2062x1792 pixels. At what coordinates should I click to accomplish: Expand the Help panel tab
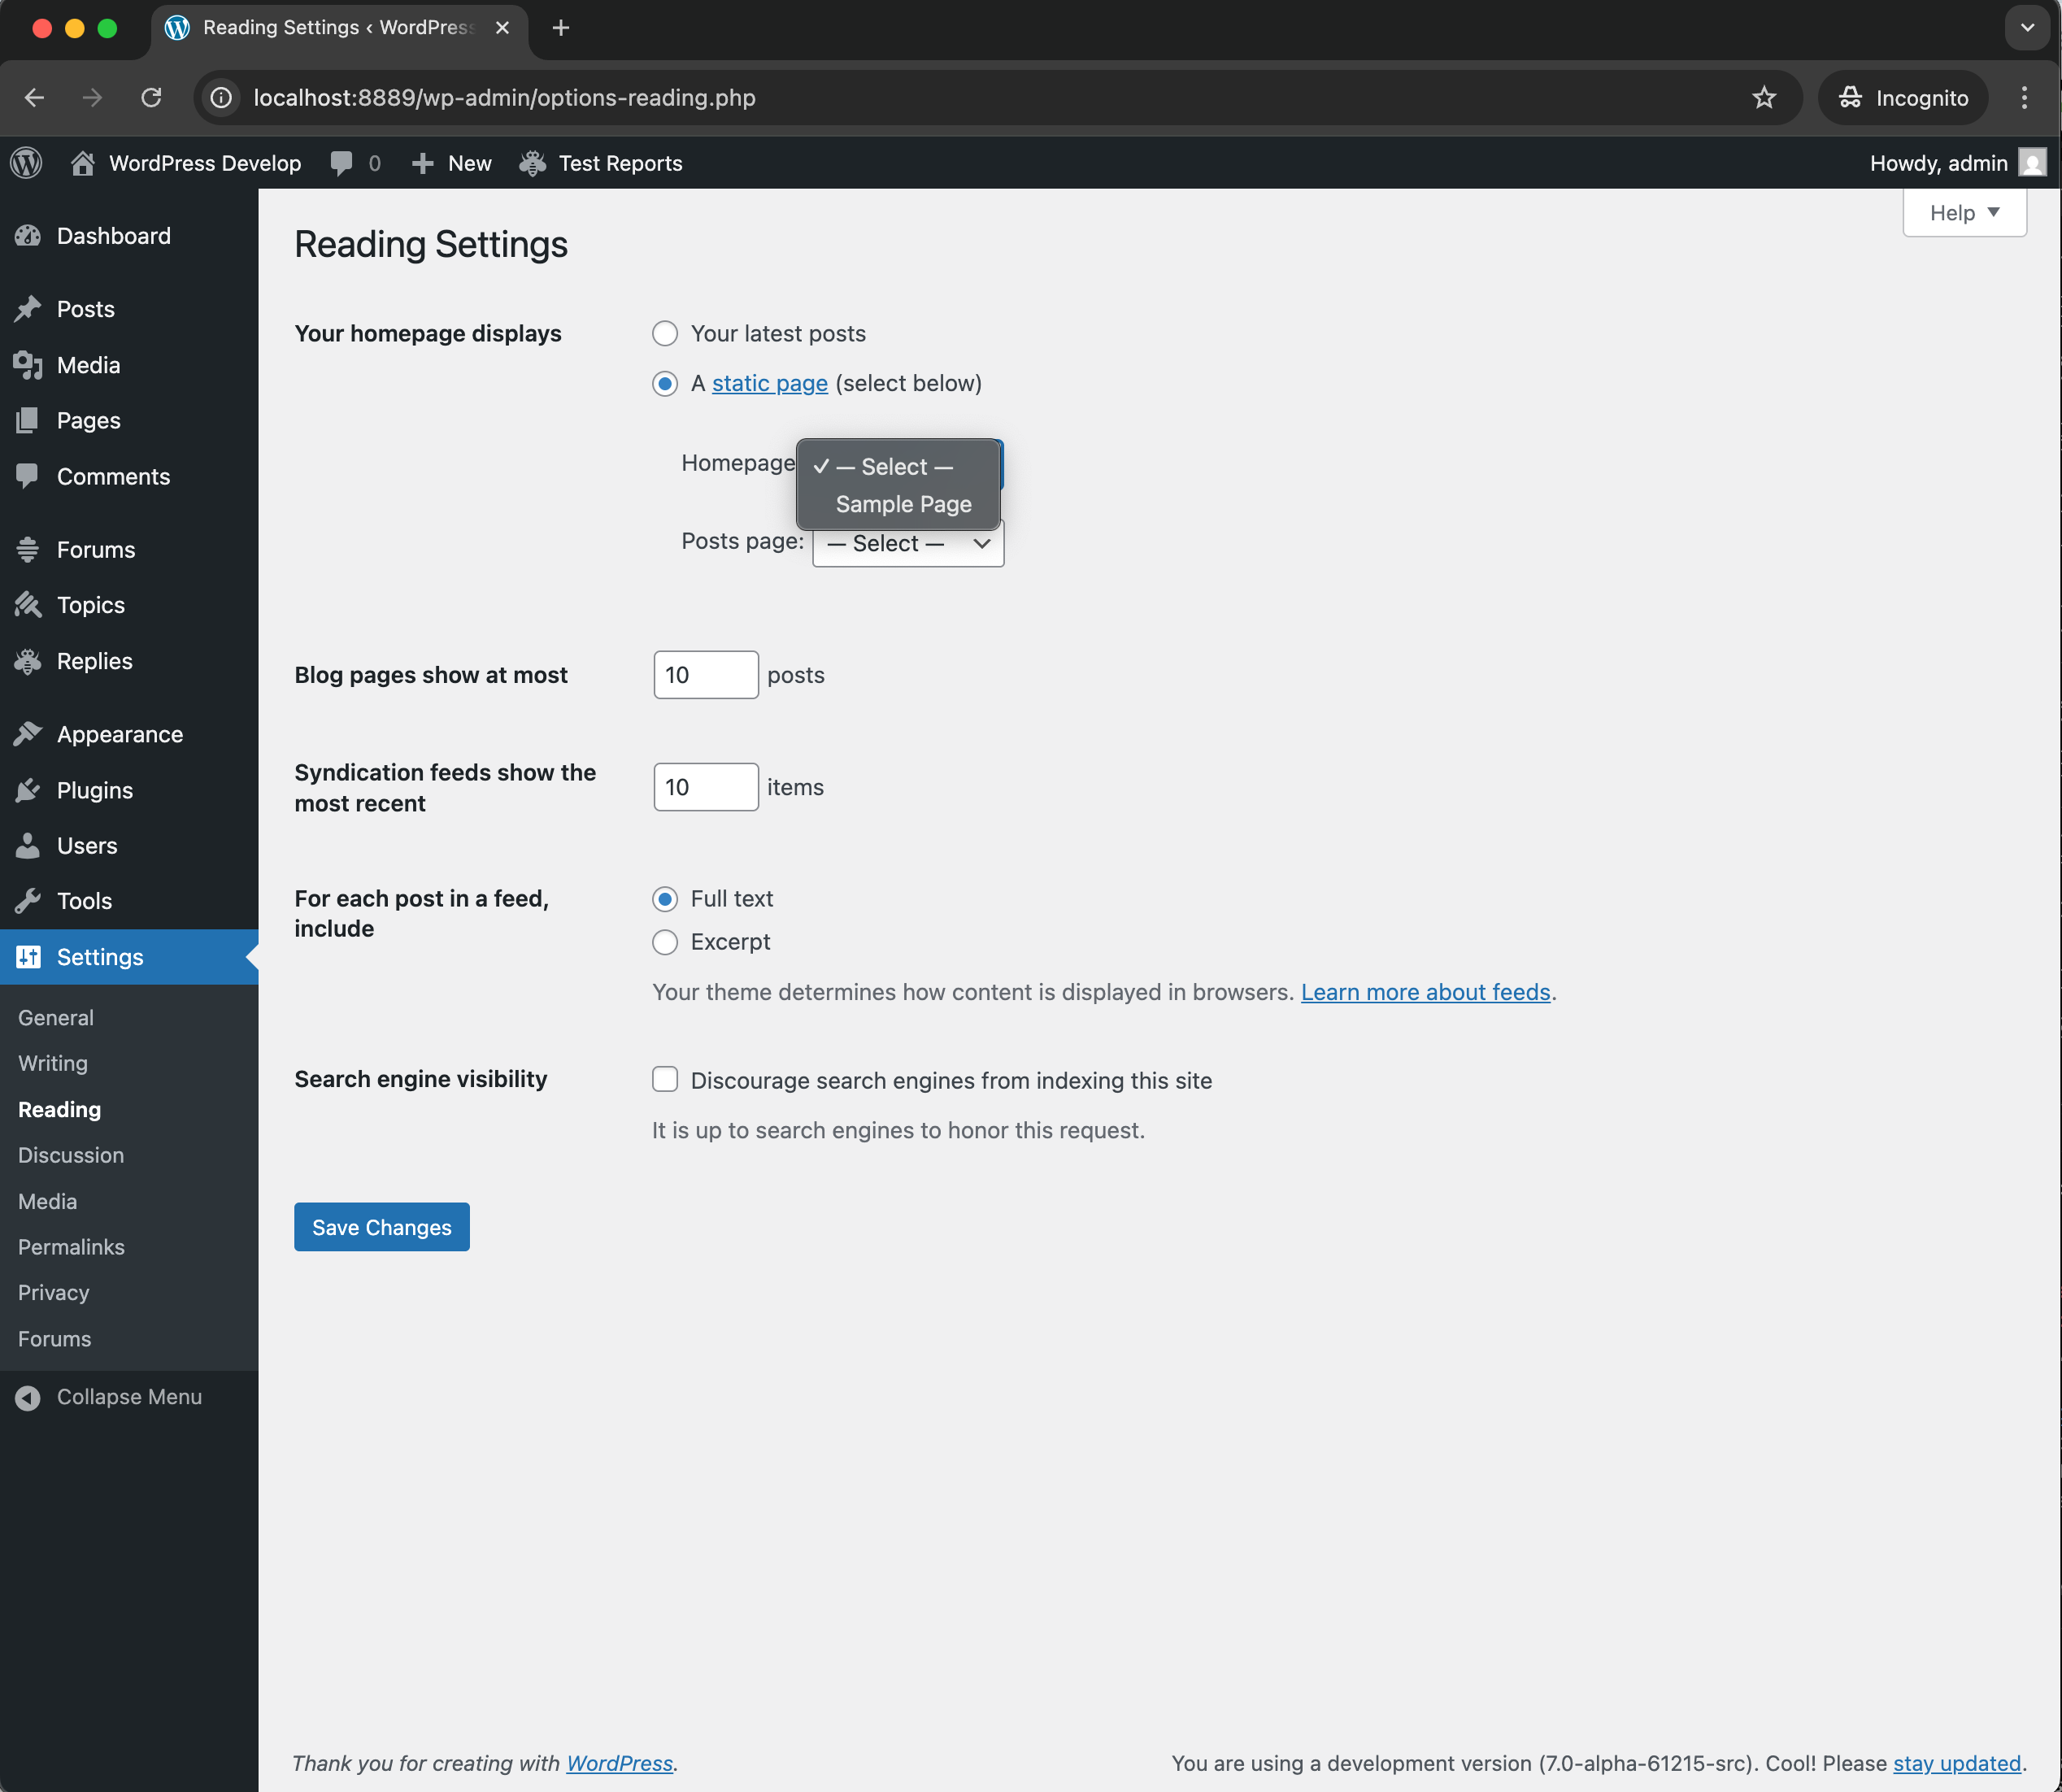(x=1963, y=213)
